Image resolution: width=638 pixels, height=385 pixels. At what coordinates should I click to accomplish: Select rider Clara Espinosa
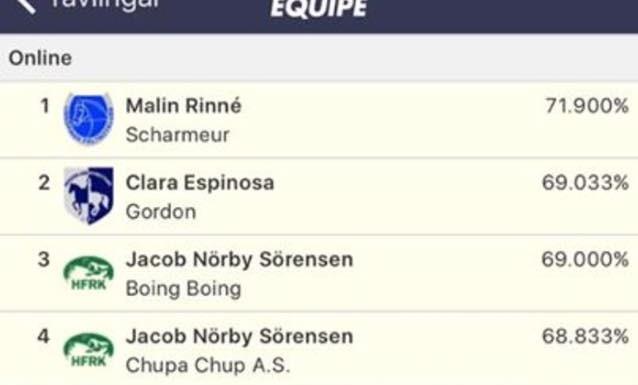200,182
